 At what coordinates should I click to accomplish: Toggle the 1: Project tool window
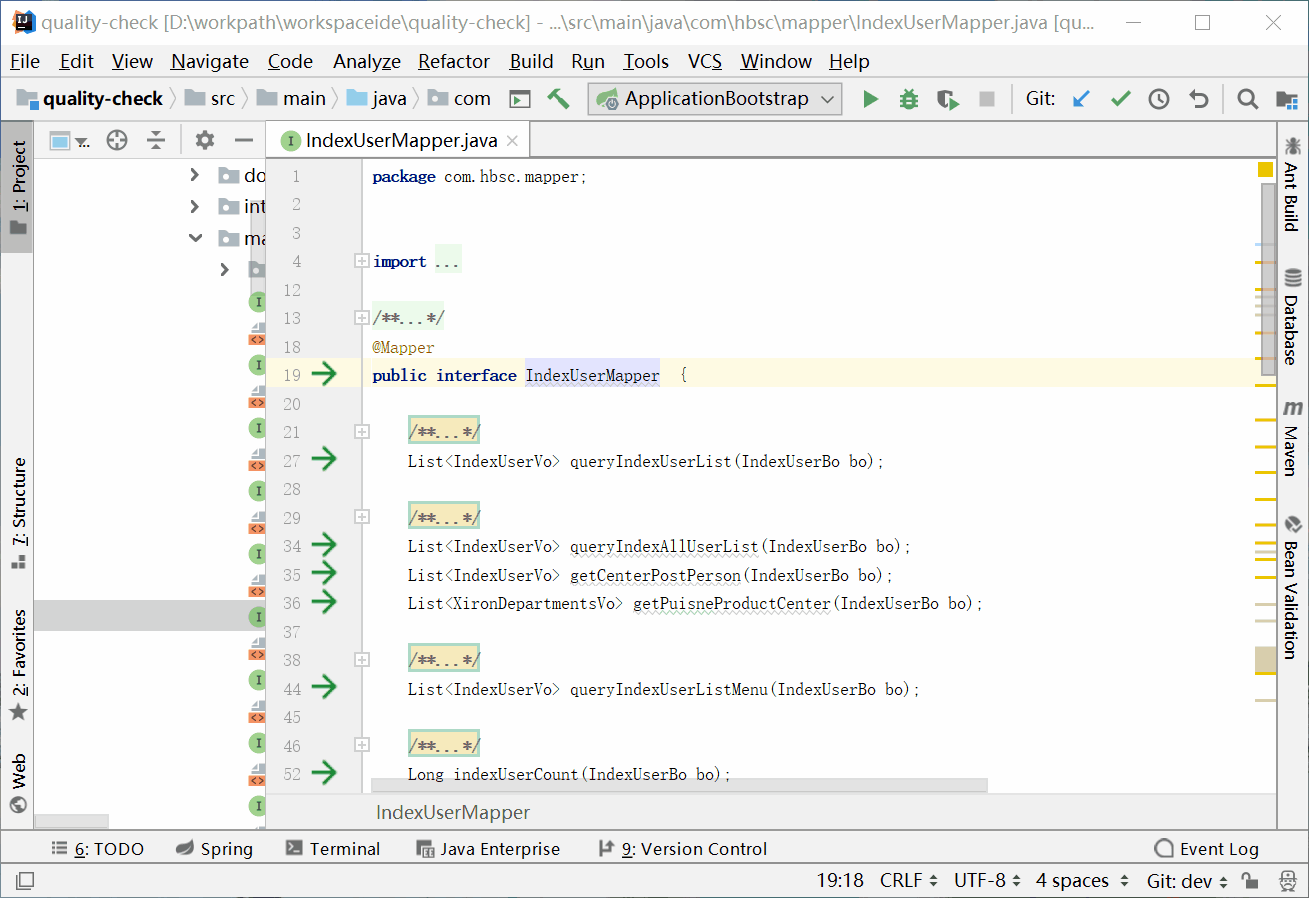click(17, 187)
